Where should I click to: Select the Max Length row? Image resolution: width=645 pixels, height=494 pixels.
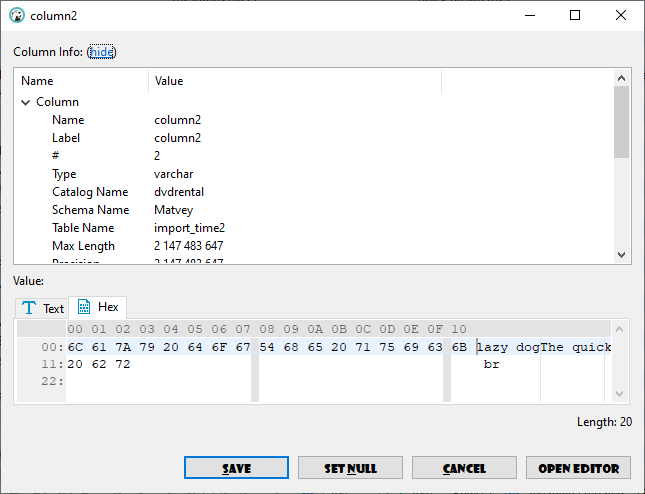click(x=314, y=246)
